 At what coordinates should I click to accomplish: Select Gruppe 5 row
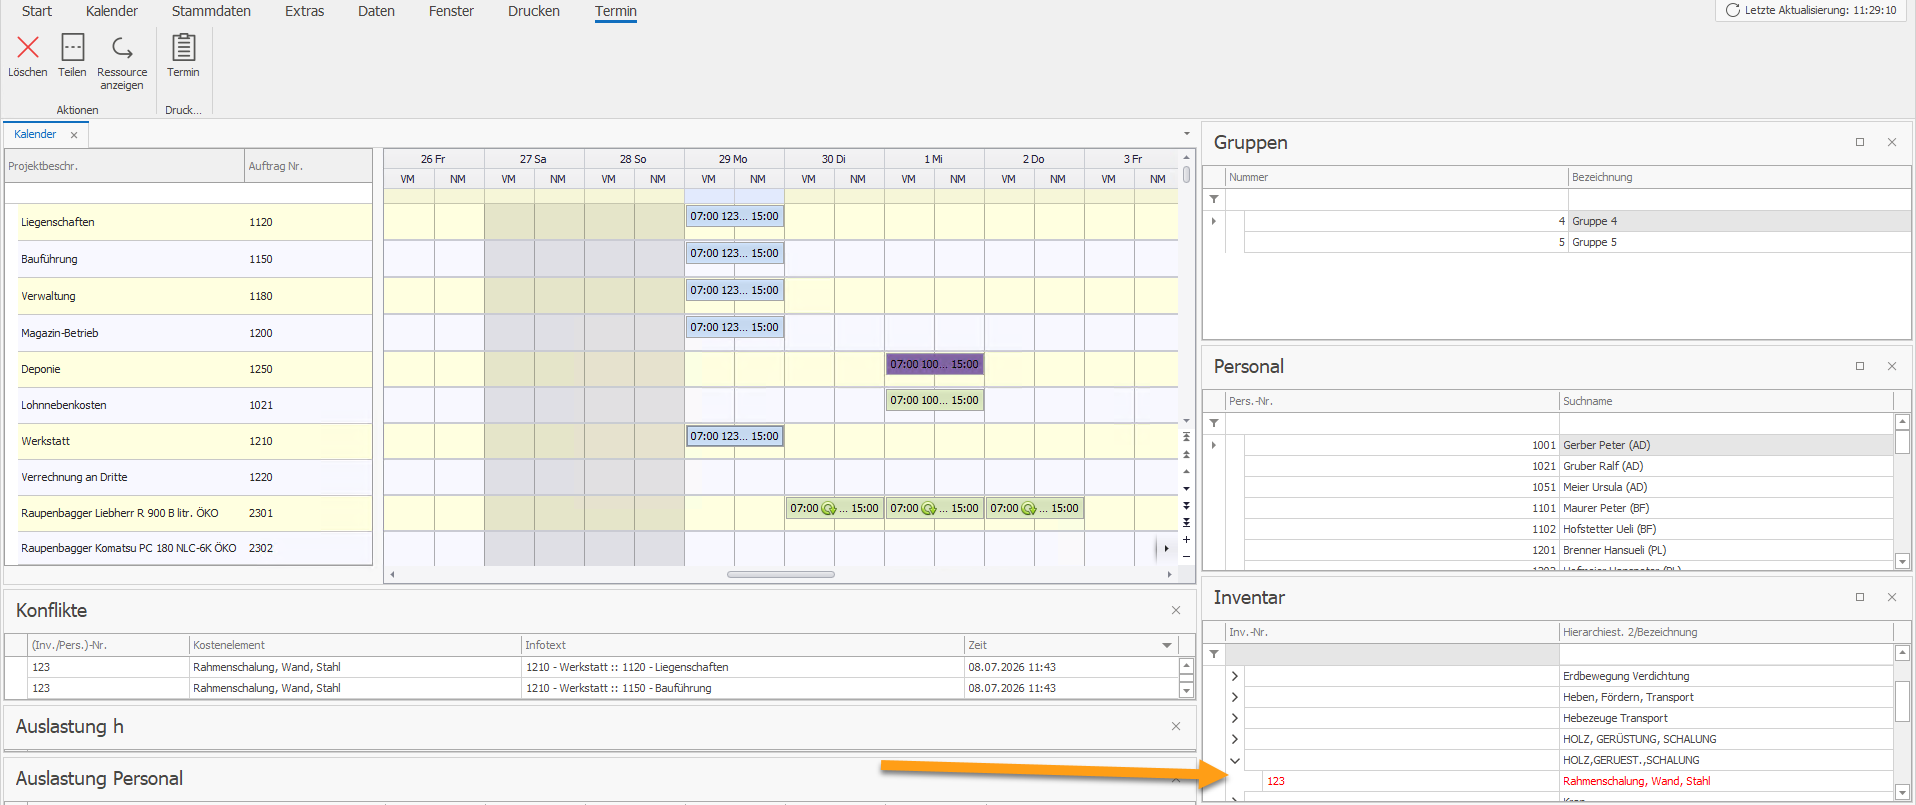tap(1577, 242)
